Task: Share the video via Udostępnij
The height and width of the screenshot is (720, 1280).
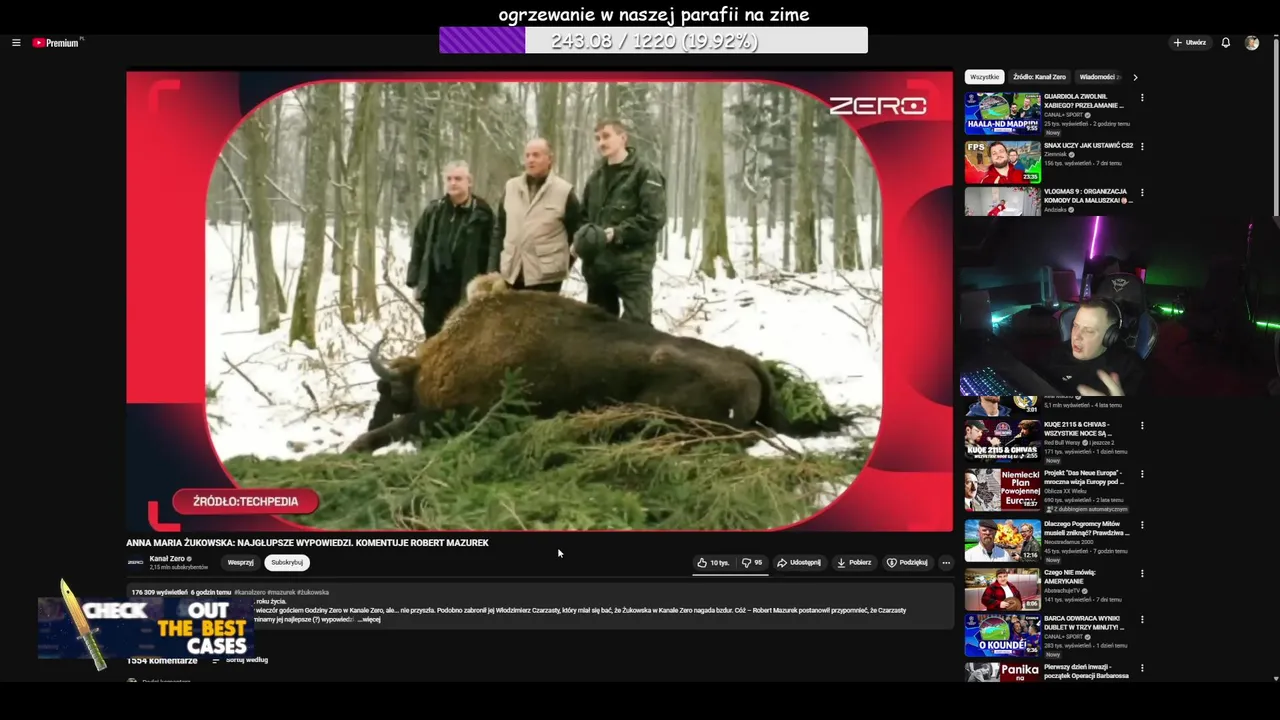Action: [x=799, y=563]
